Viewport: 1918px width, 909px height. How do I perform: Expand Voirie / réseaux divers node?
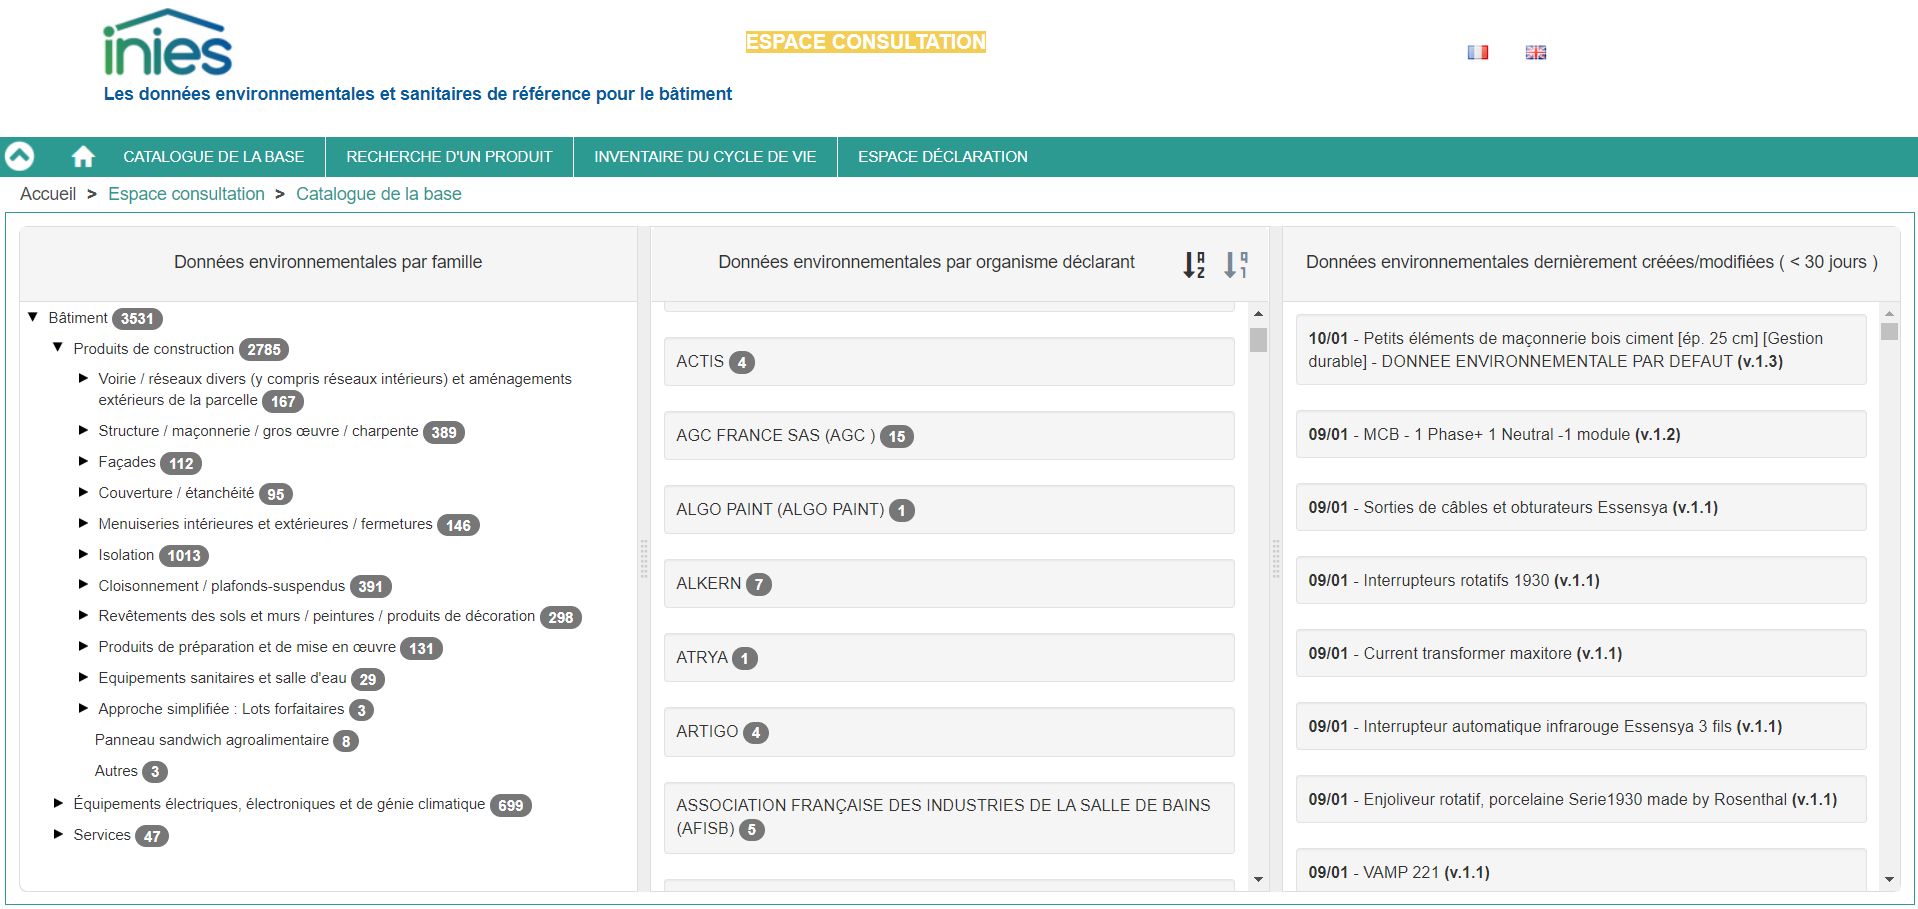point(83,378)
